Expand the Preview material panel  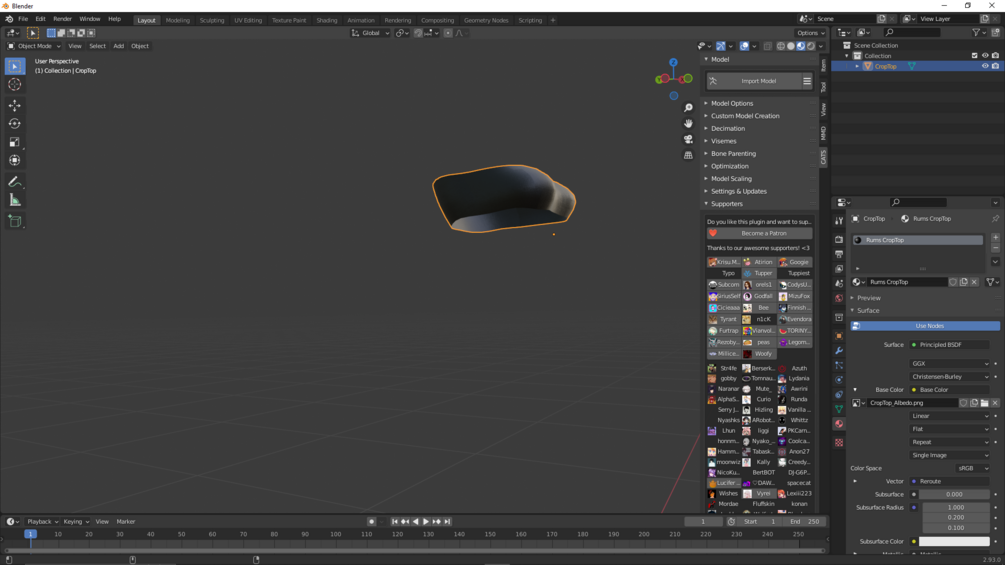[x=868, y=298]
